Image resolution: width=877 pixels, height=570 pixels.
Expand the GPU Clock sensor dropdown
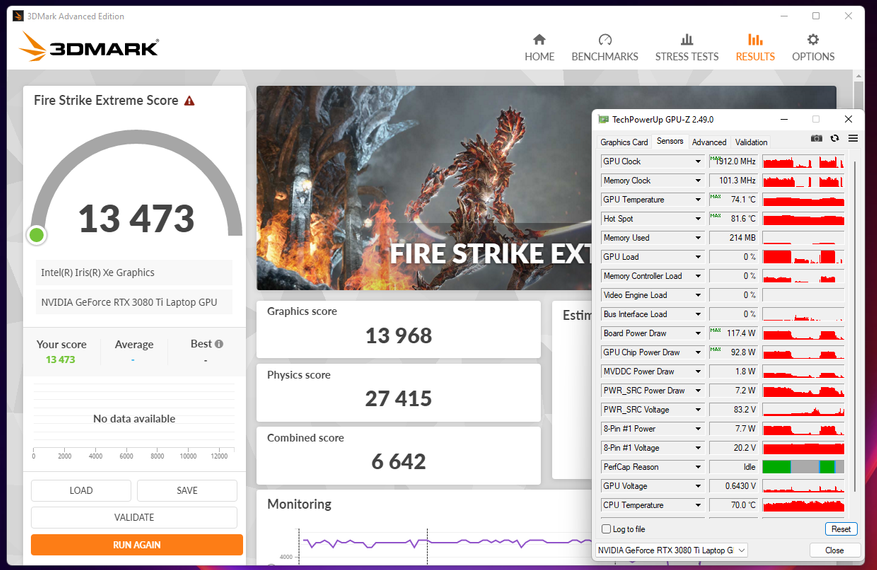[x=698, y=162]
